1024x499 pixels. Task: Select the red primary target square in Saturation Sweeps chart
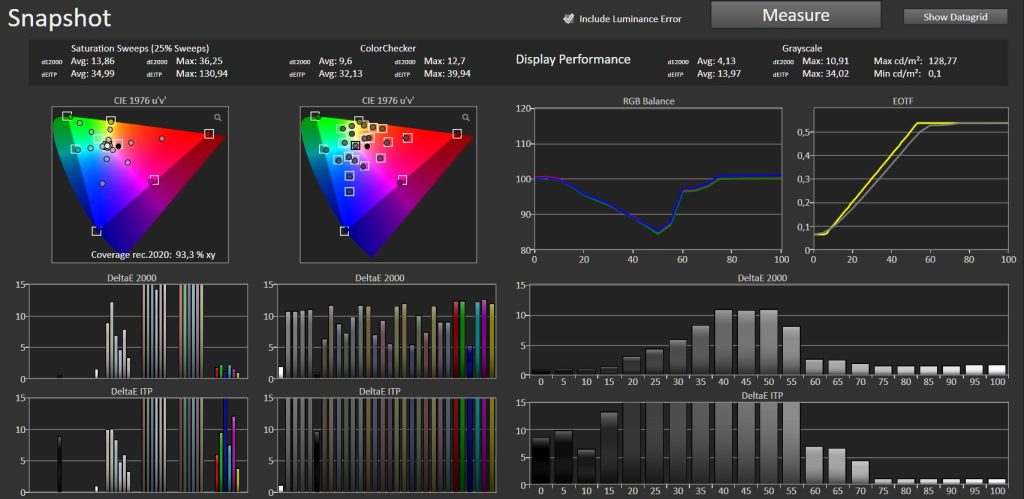[209, 134]
